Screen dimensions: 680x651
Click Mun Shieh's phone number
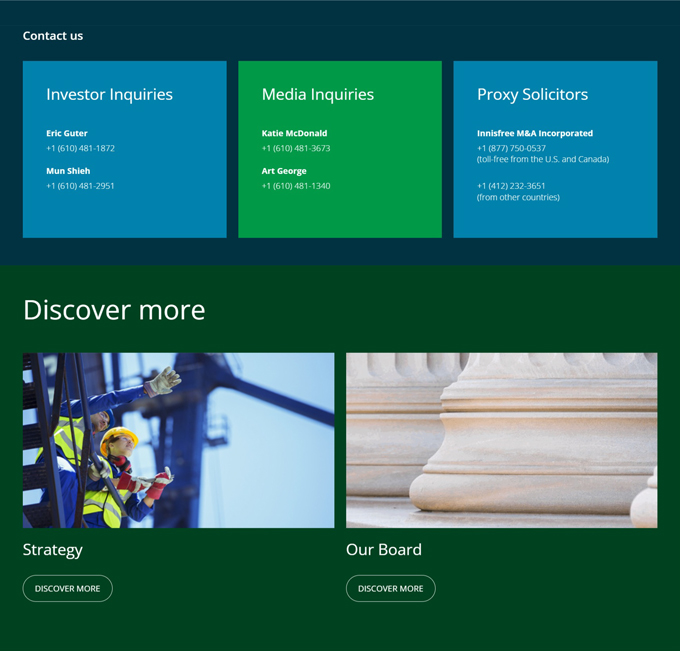click(80, 186)
